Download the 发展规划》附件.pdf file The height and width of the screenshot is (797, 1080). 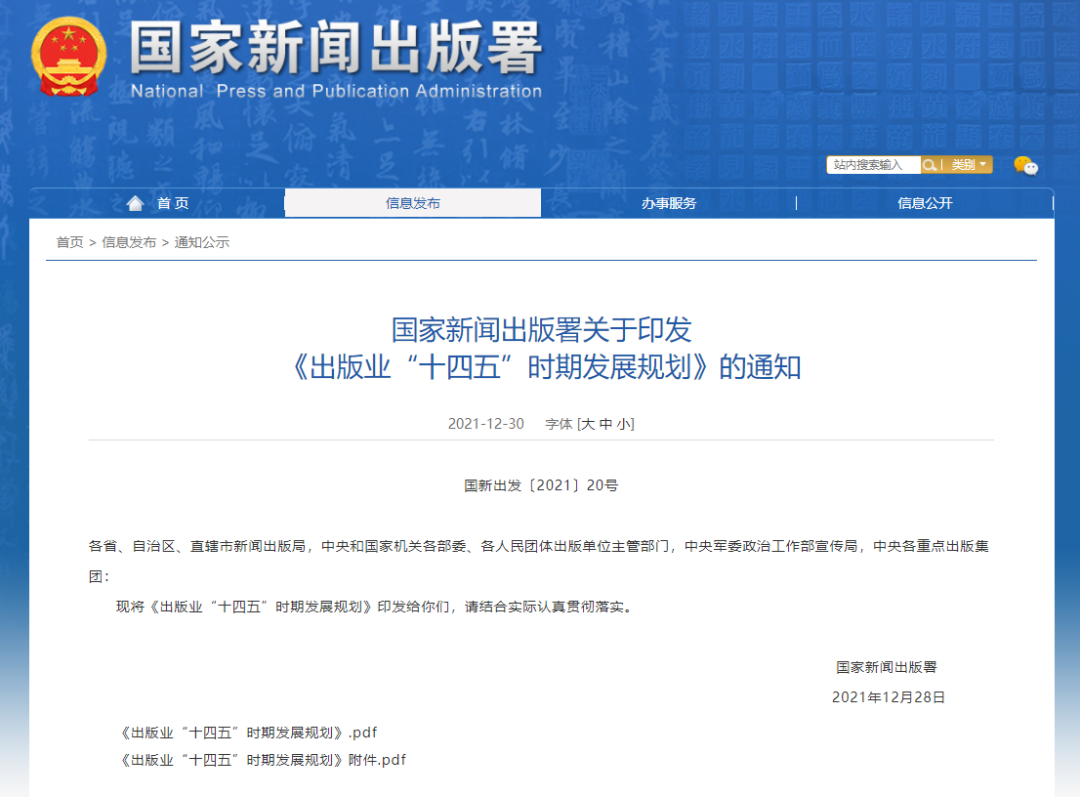point(262,760)
